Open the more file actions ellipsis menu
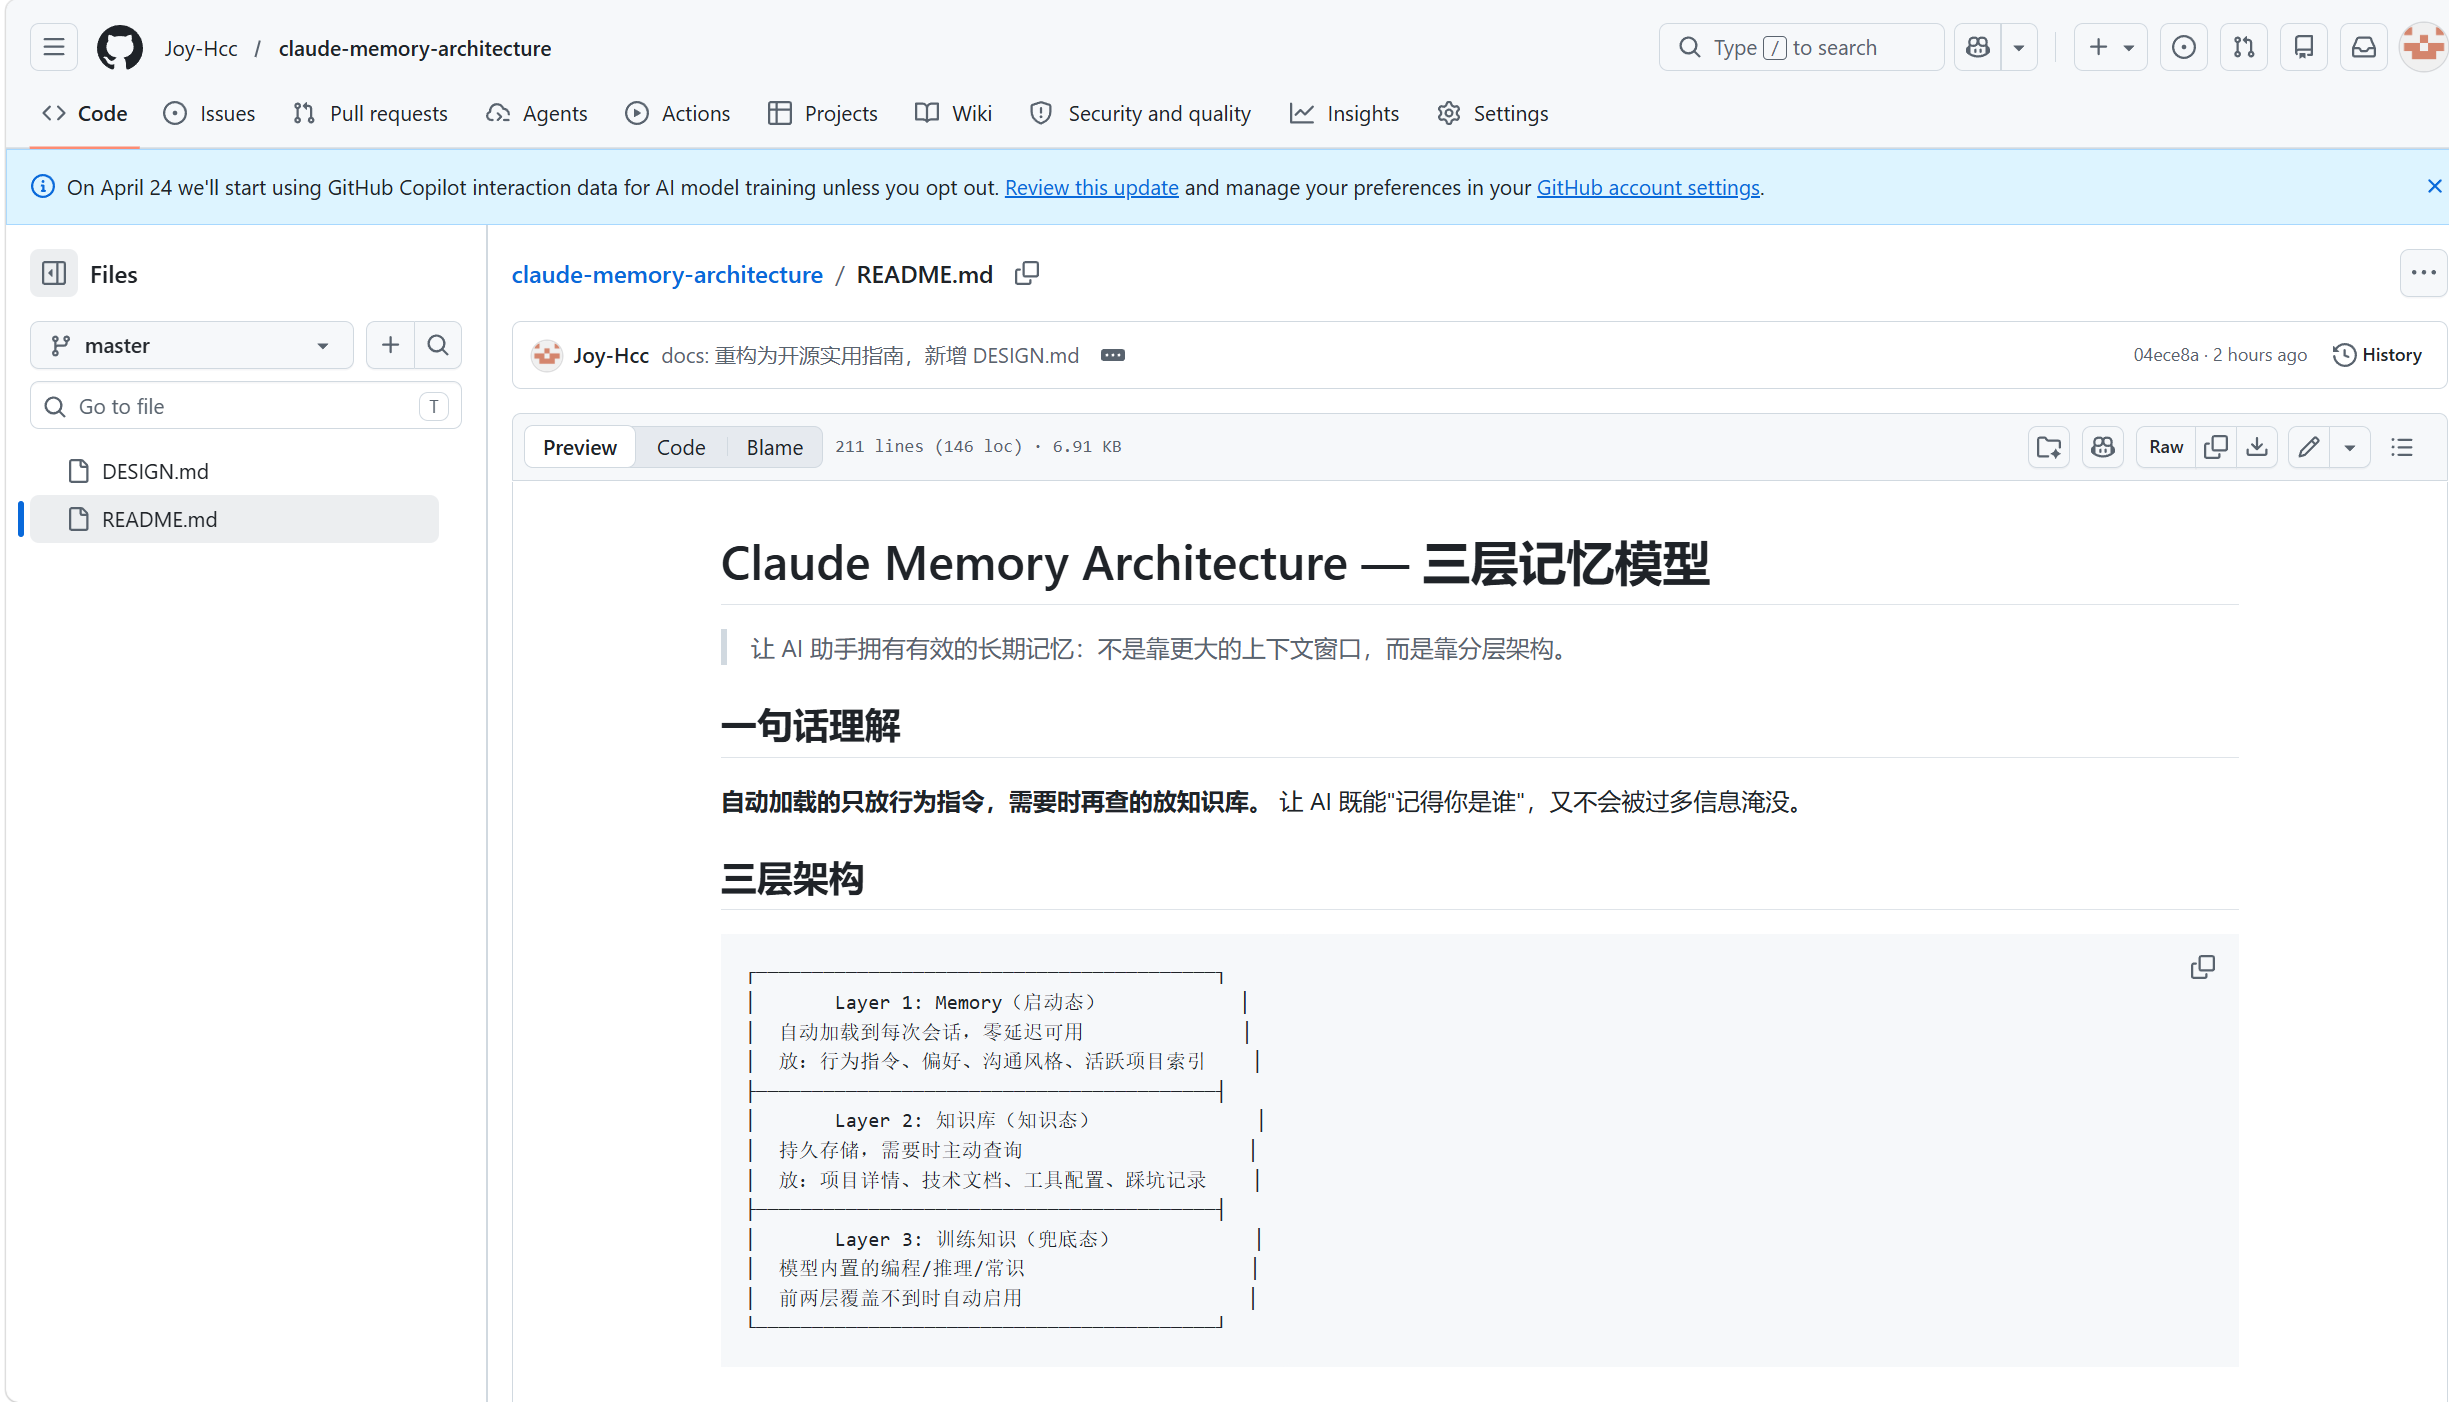Screen dimensions: 2449x1402 tap(2424, 273)
